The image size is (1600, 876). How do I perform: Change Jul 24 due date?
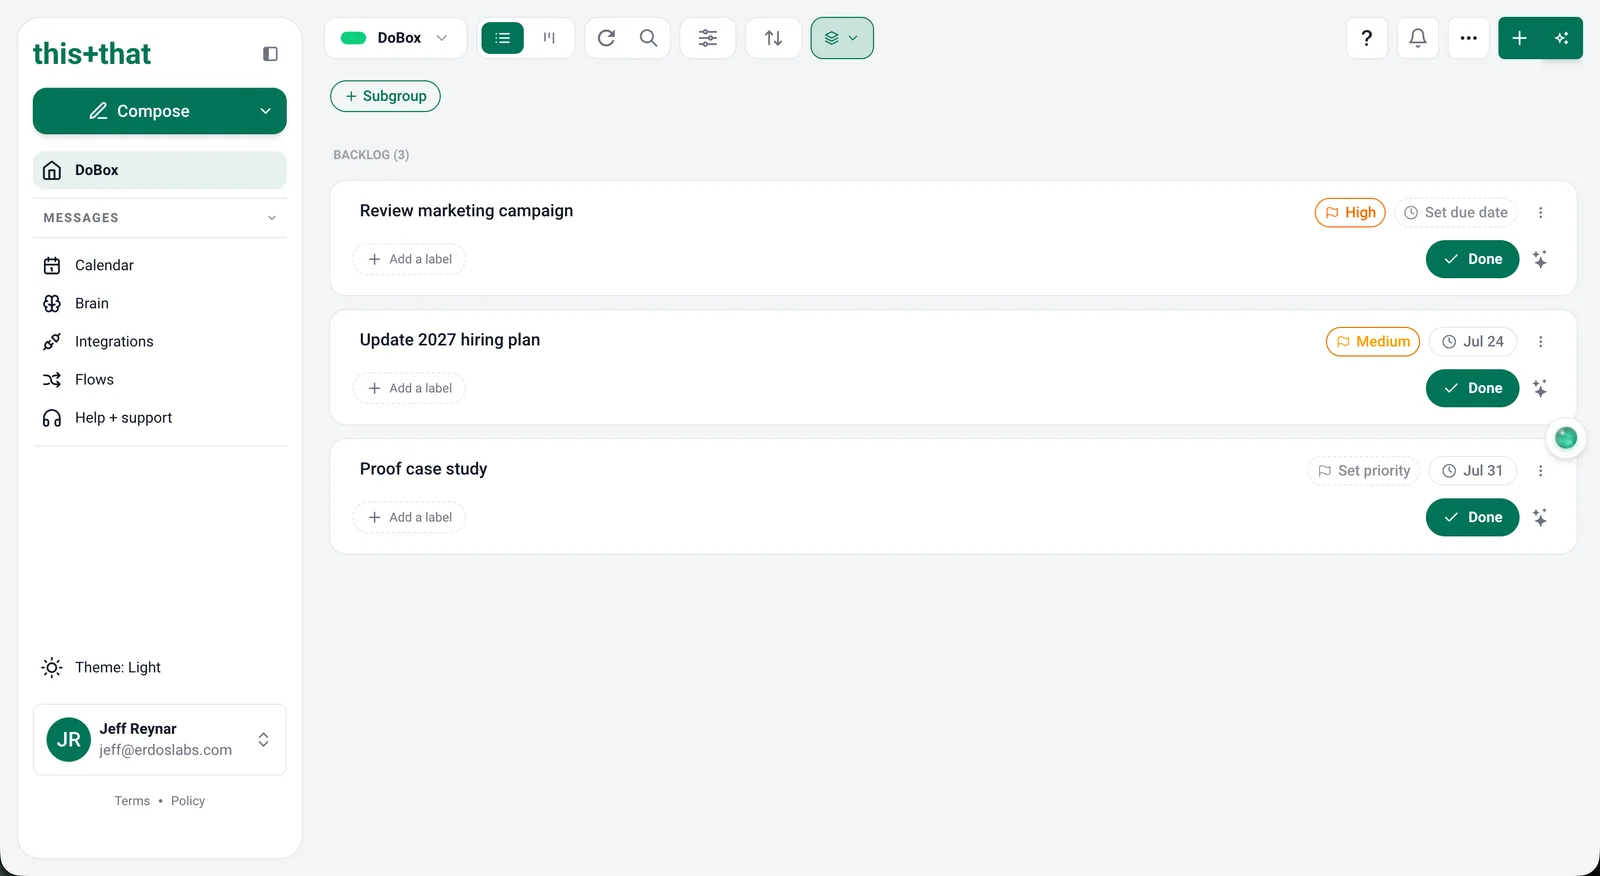[x=1473, y=341]
